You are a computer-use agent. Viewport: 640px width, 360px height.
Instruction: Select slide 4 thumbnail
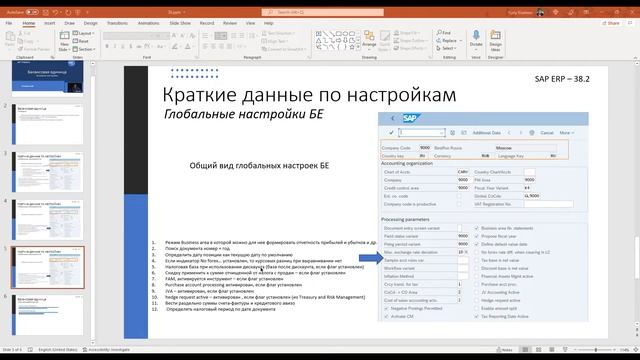pos(48,220)
